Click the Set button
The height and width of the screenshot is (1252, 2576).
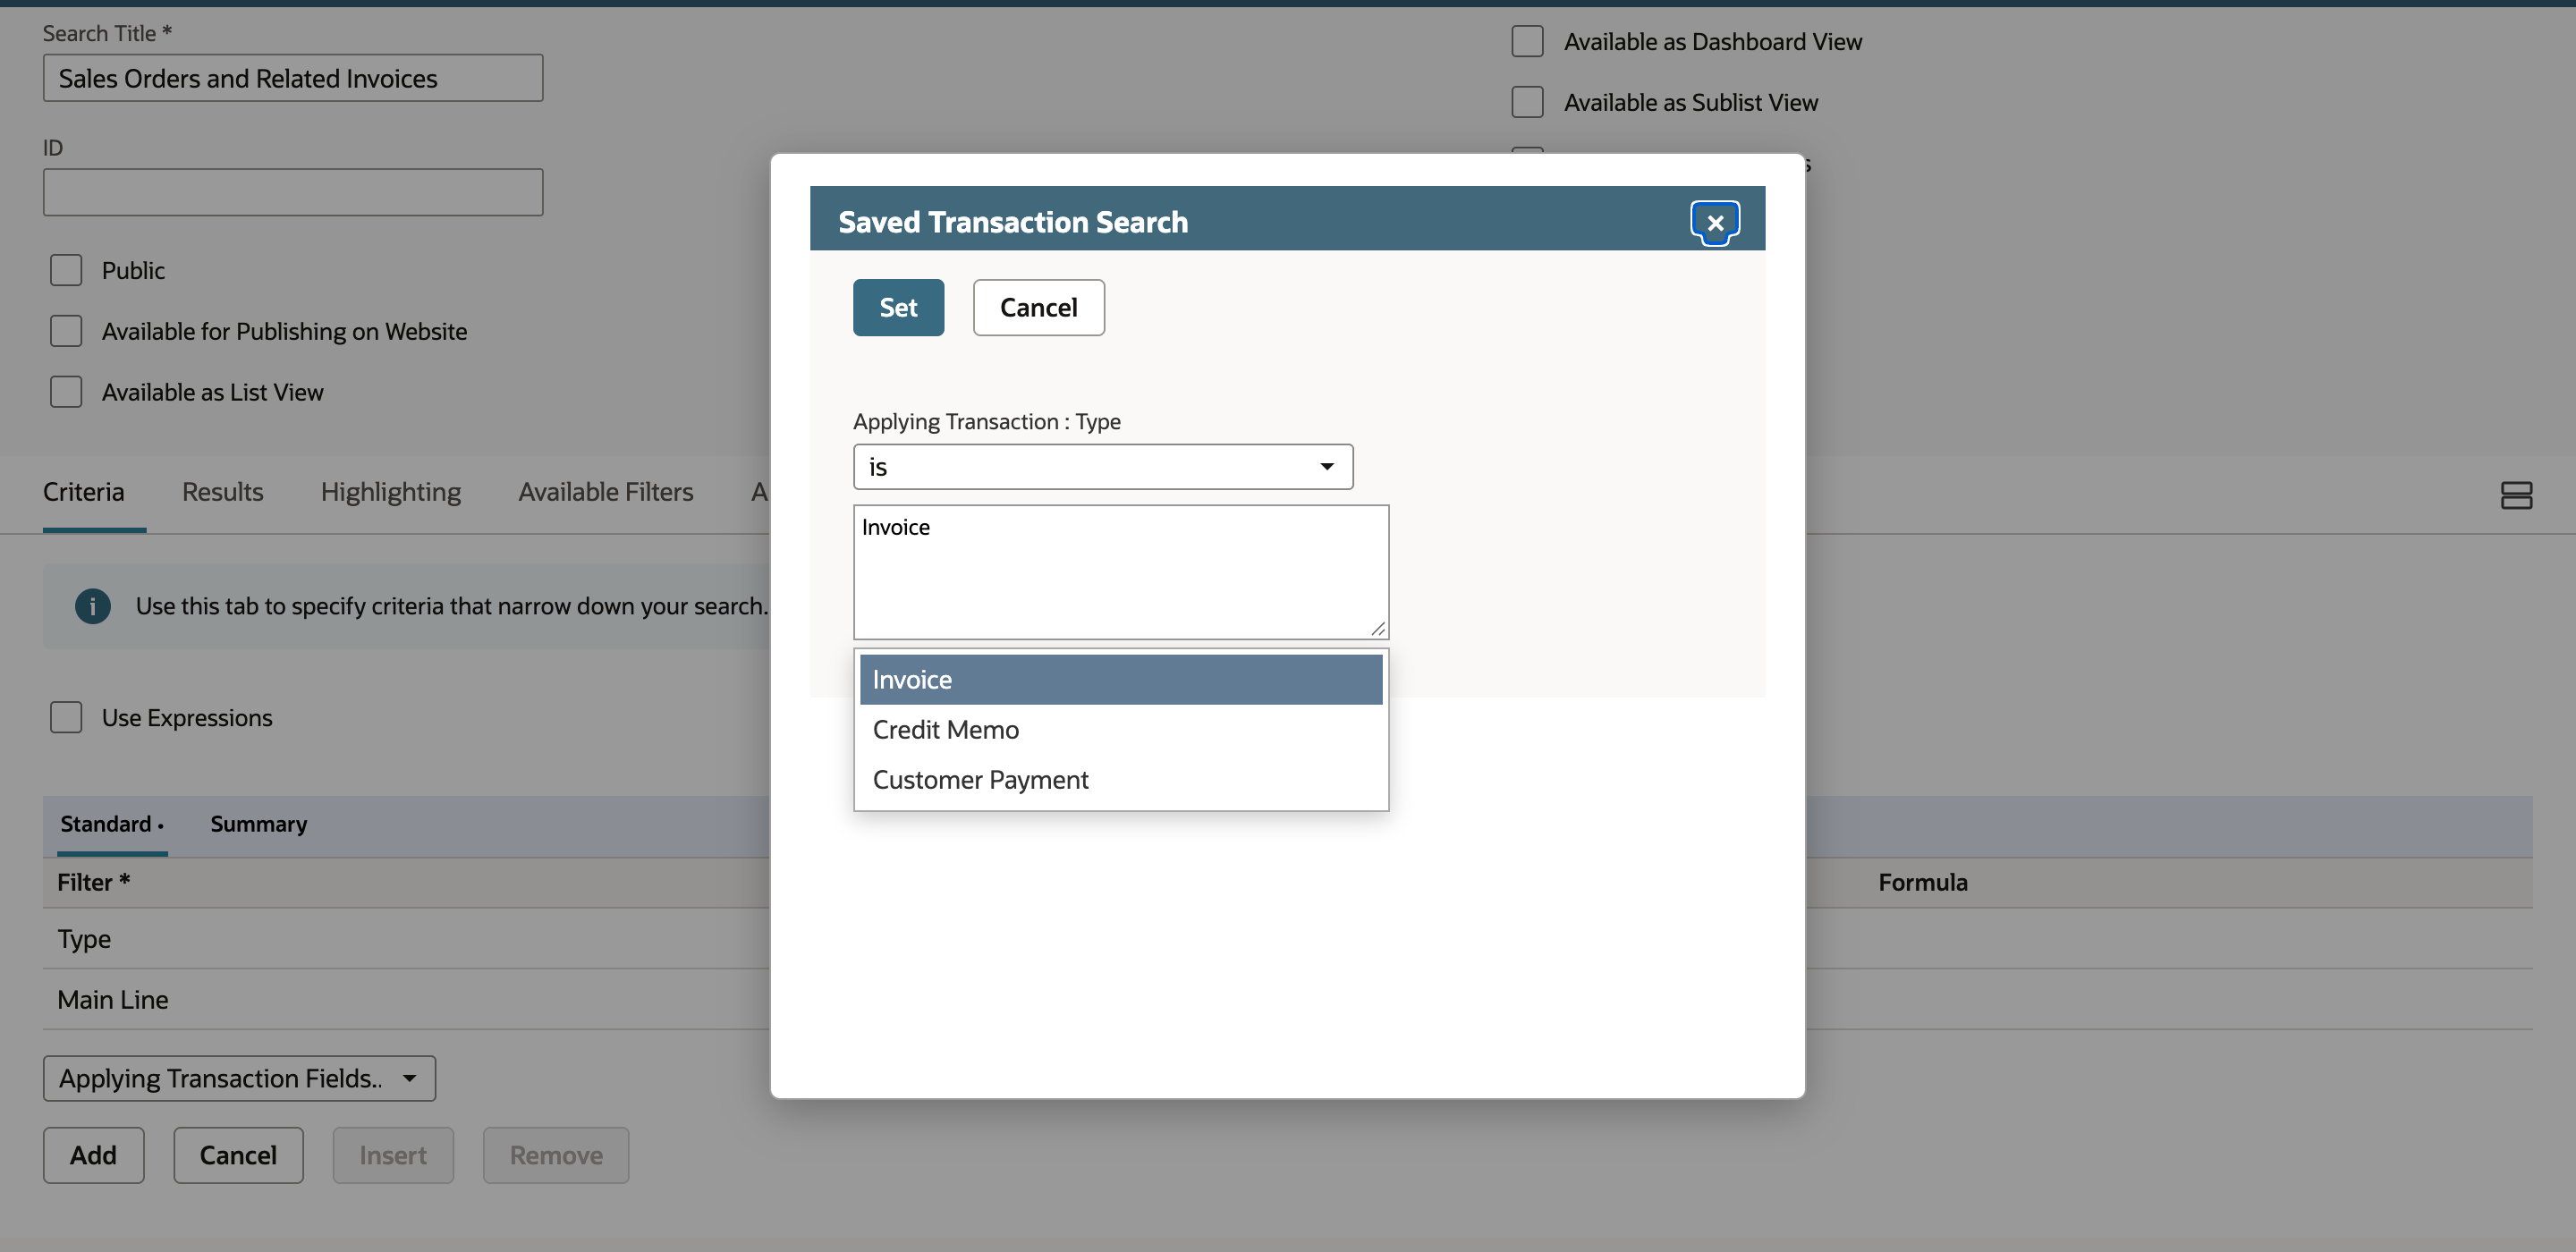898,307
